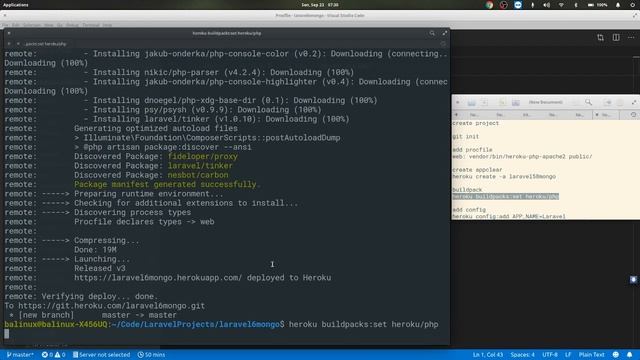Open the notifications bell in top panel
Image resolution: width=640 pixels, height=360 pixels.
[618, 5]
